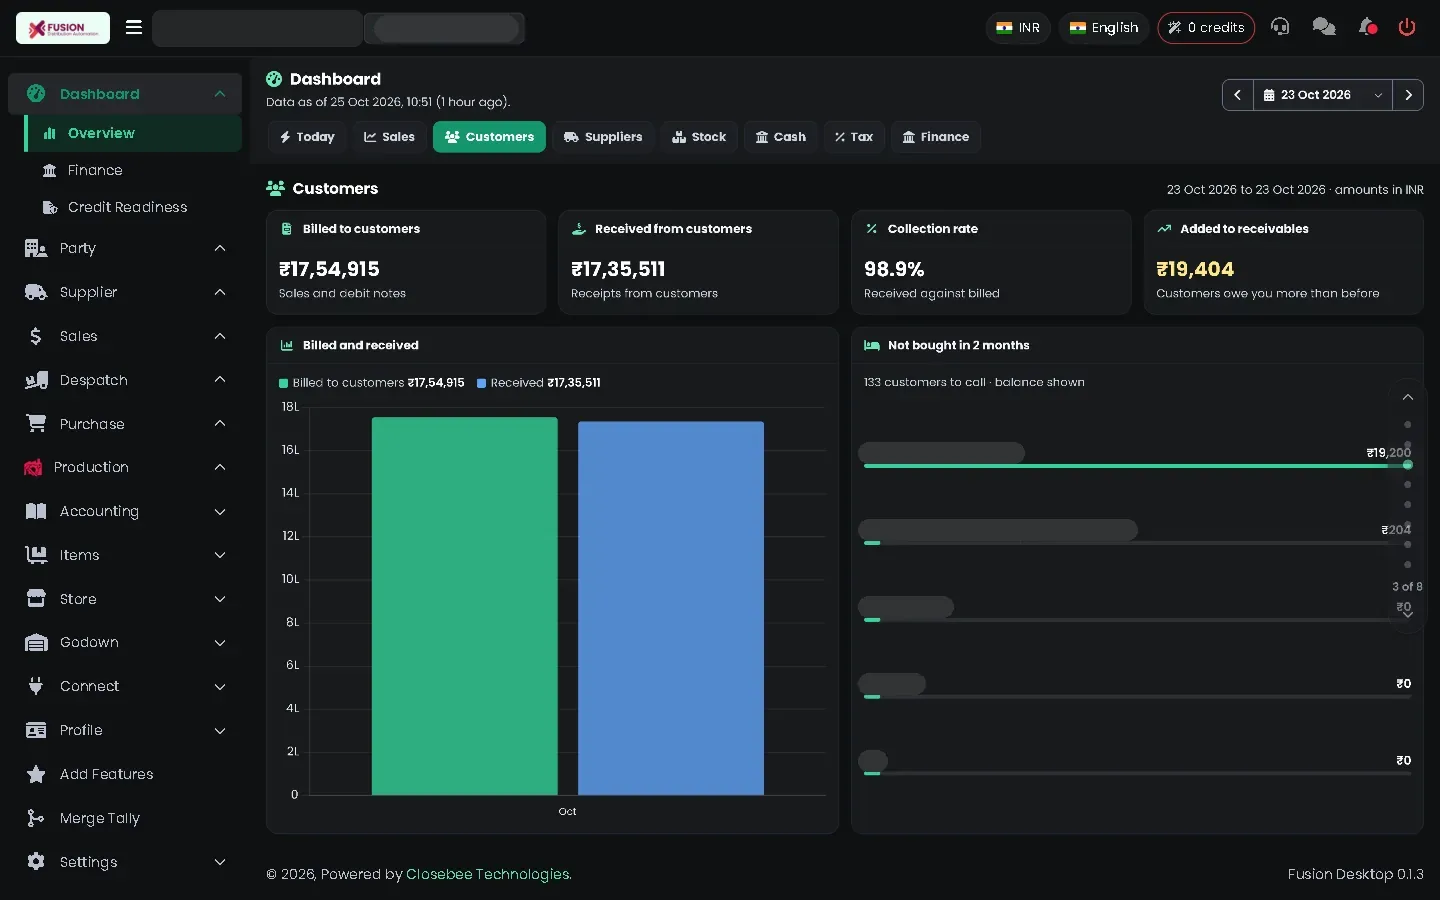Click the Profile card icon

tap(36, 730)
